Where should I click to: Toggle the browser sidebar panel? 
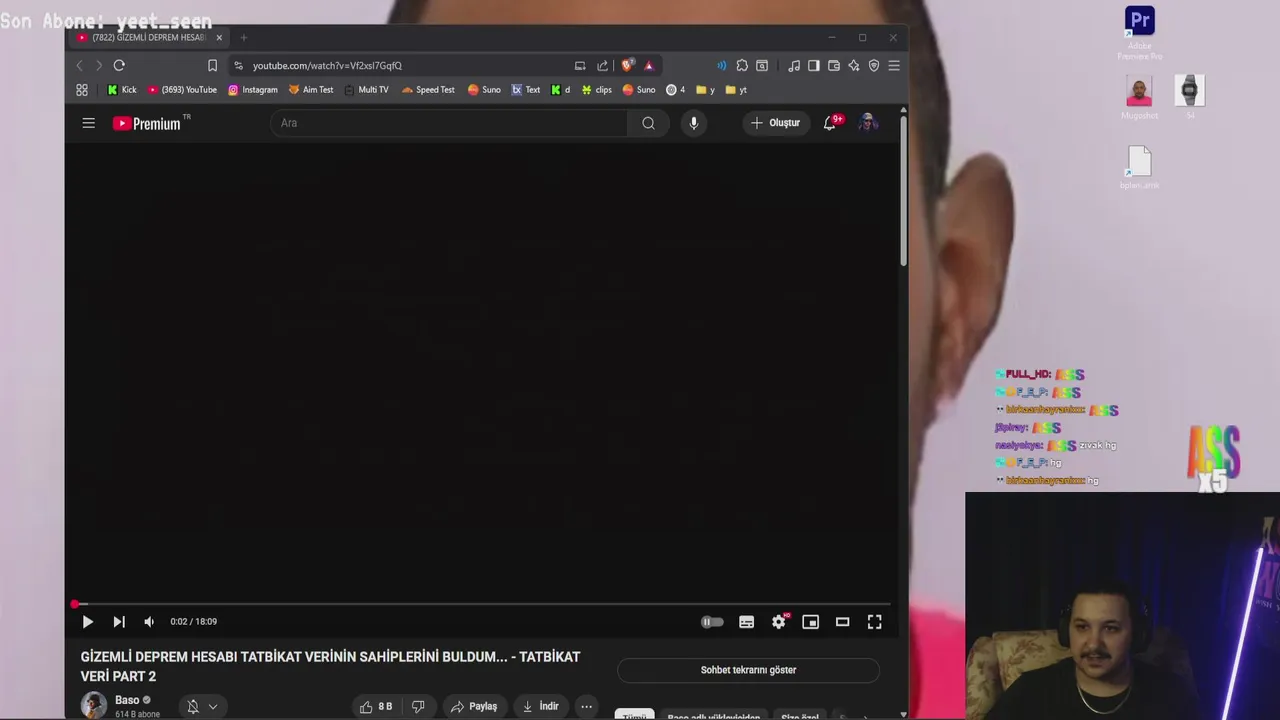(814, 66)
